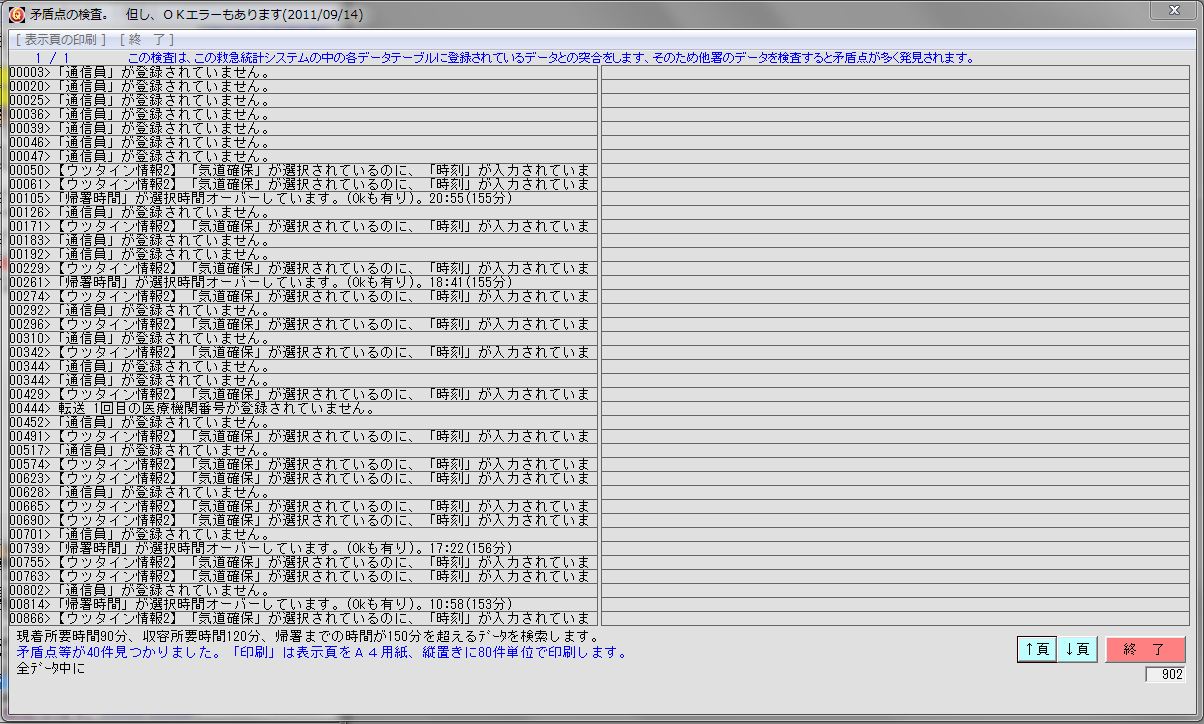1204x724 pixels.
Task: Go to previous page with ↑頁 button
Action: coord(1036,649)
